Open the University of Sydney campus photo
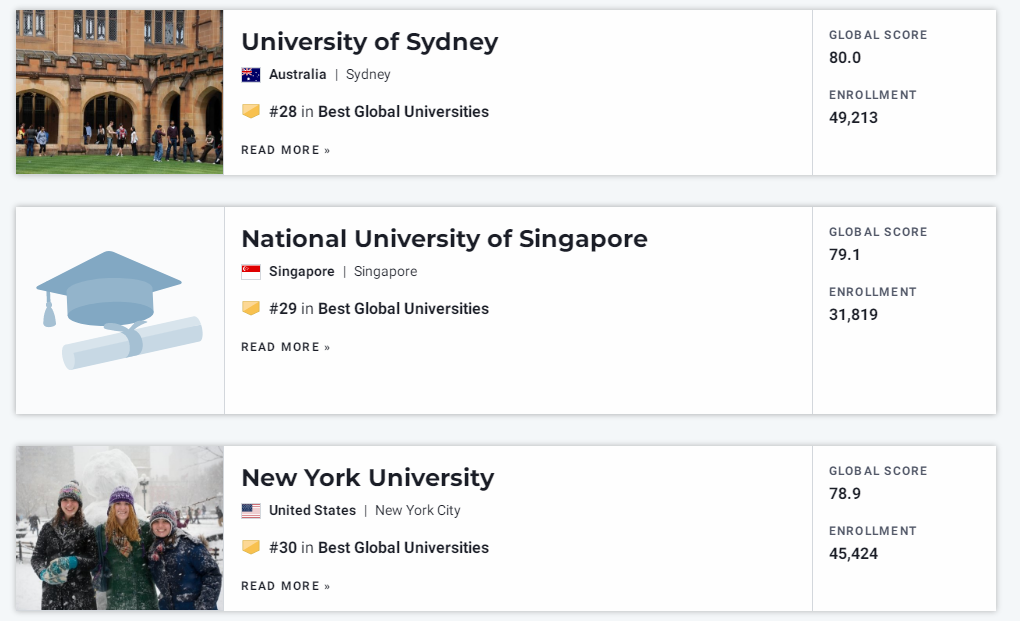 [x=120, y=92]
